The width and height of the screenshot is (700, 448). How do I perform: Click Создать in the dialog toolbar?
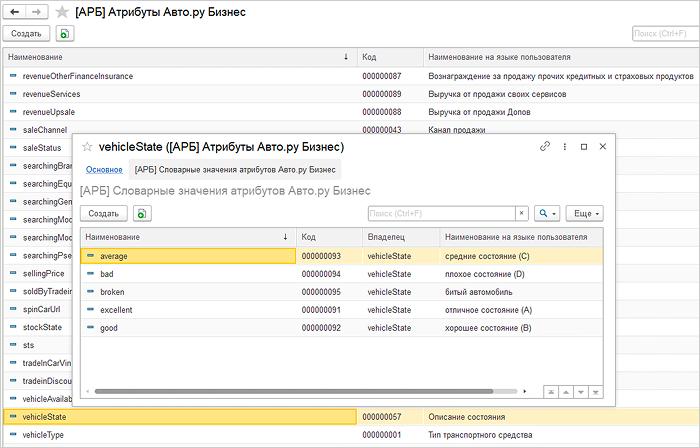(104, 213)
